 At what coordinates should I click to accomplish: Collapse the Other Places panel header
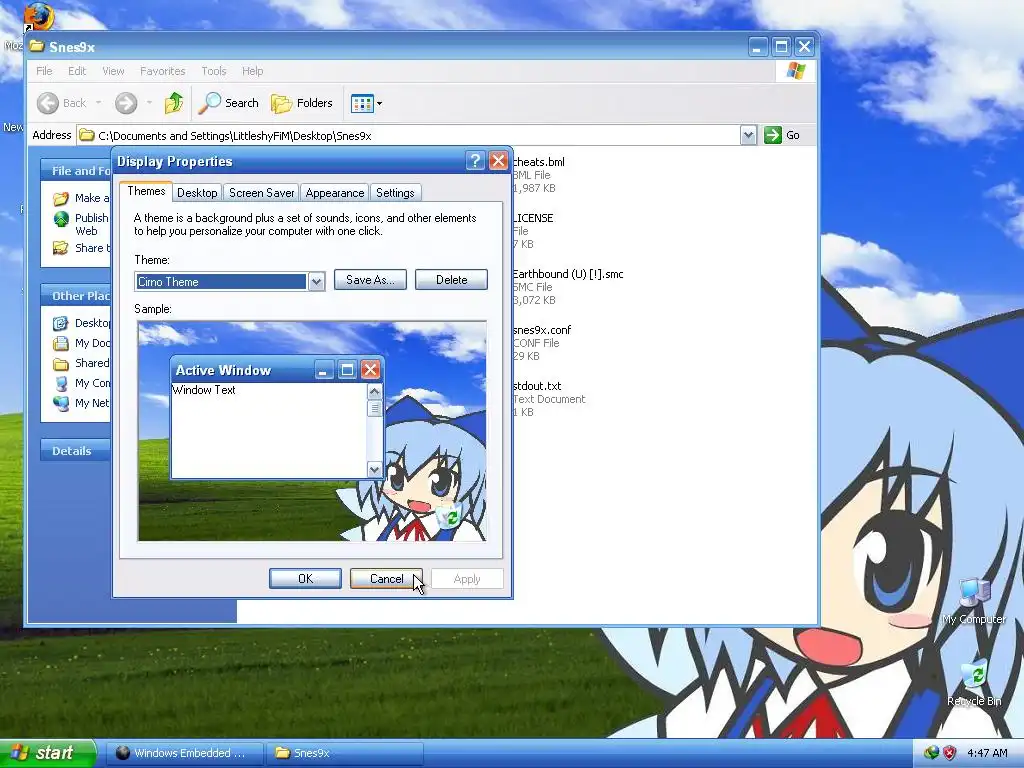(x=75, y=296)
